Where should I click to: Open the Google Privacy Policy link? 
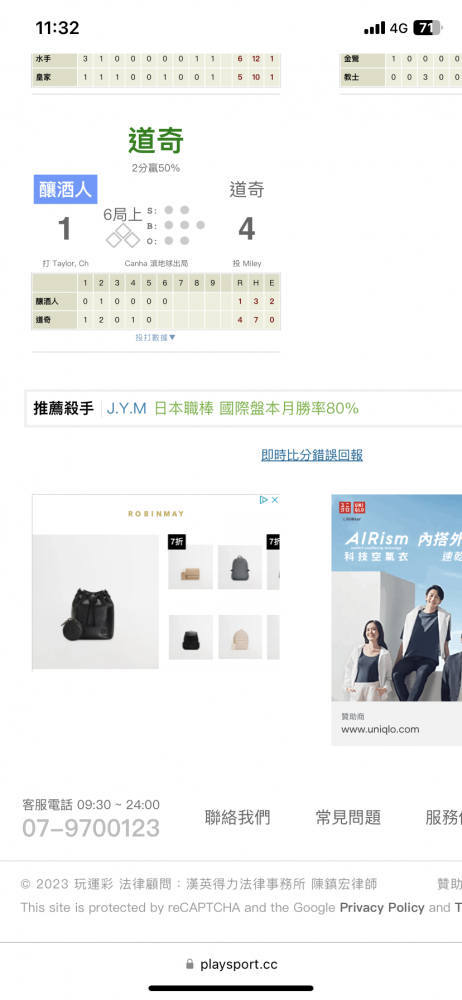pos(382,907)
